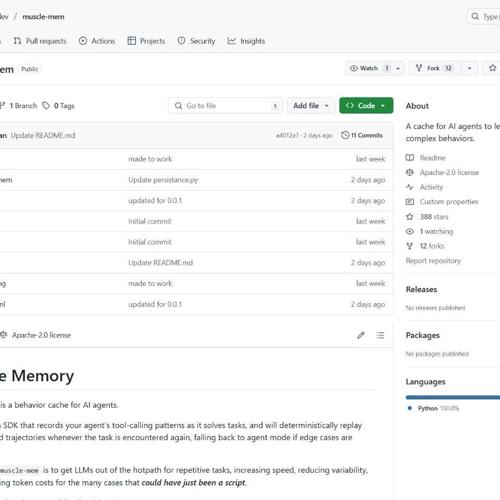Click the Insights graph icon in the nav
The height and width of the screenshot is (500, 500).
click(x=232, y=41)
